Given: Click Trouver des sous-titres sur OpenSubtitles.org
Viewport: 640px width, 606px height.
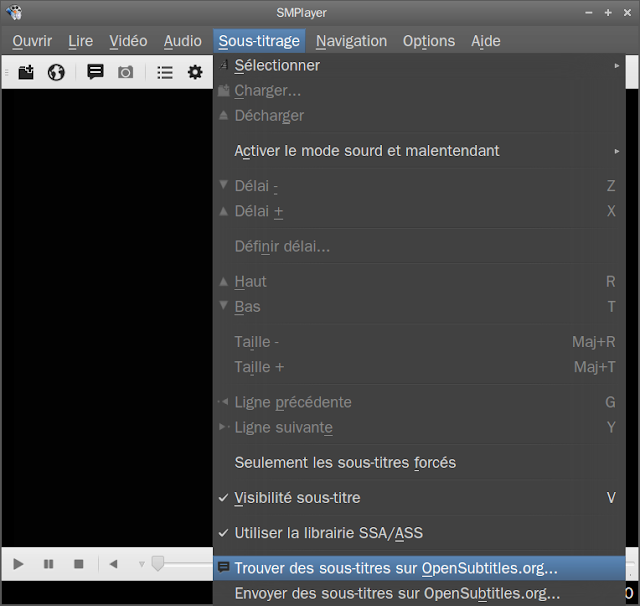Looking at the screenshot, I should tap(419, 568).
